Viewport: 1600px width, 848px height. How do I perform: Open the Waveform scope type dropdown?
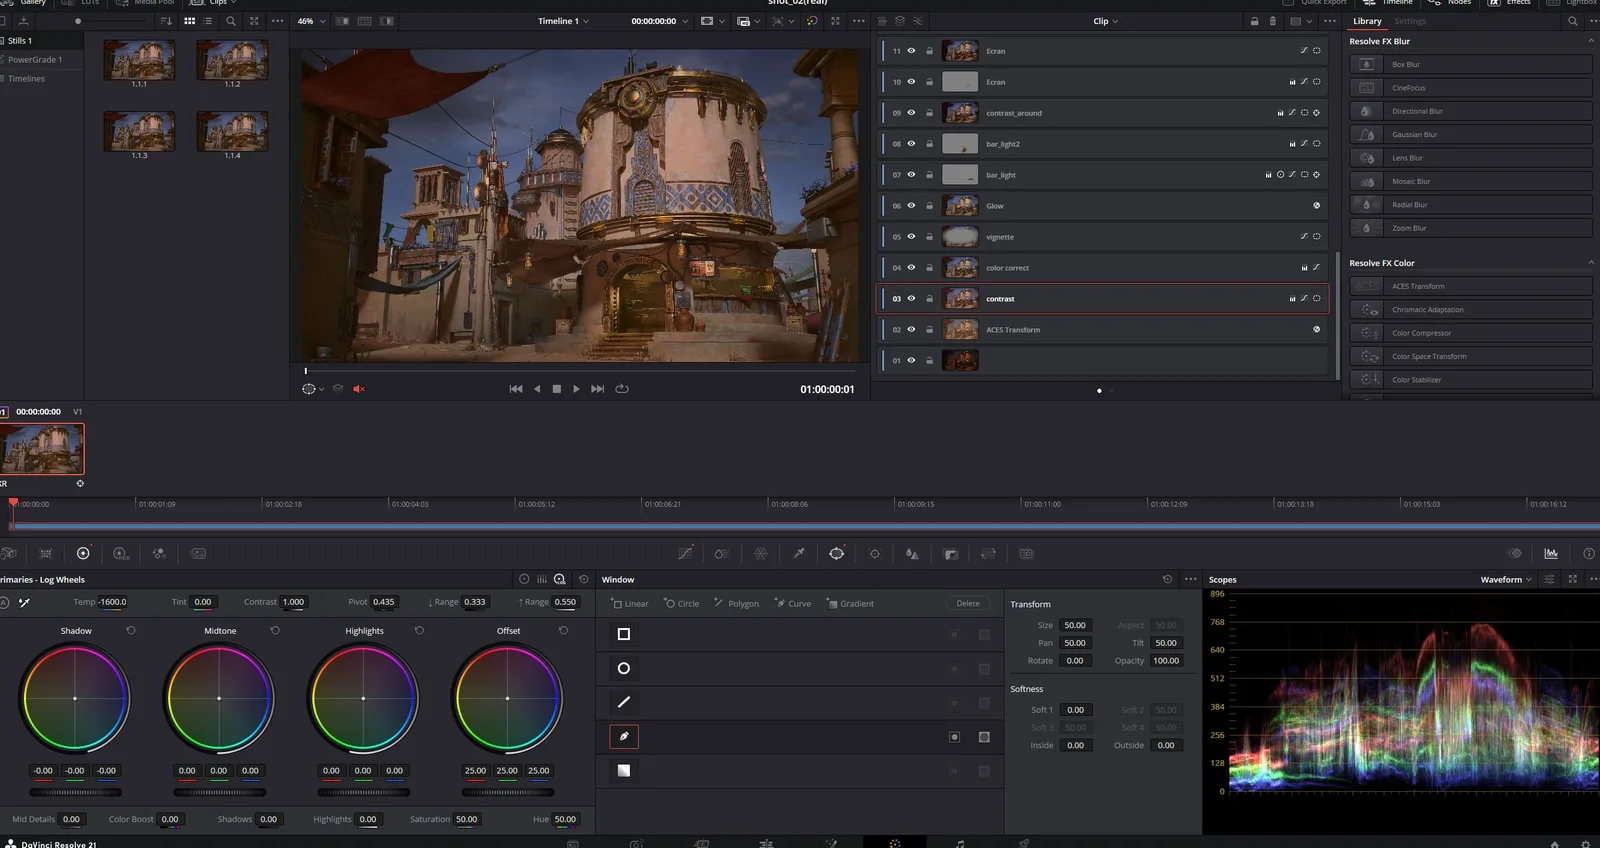click(x=1506, y=579)
